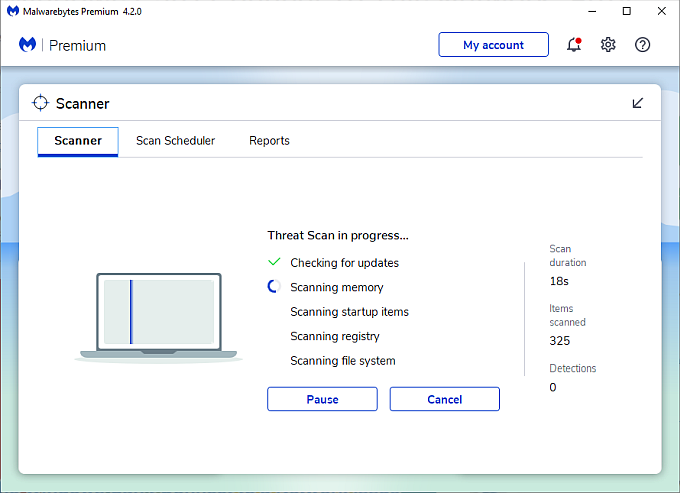Click 'Scanning registry' text
The height and width of the screenshot is (493, 680).
[335, 336]
